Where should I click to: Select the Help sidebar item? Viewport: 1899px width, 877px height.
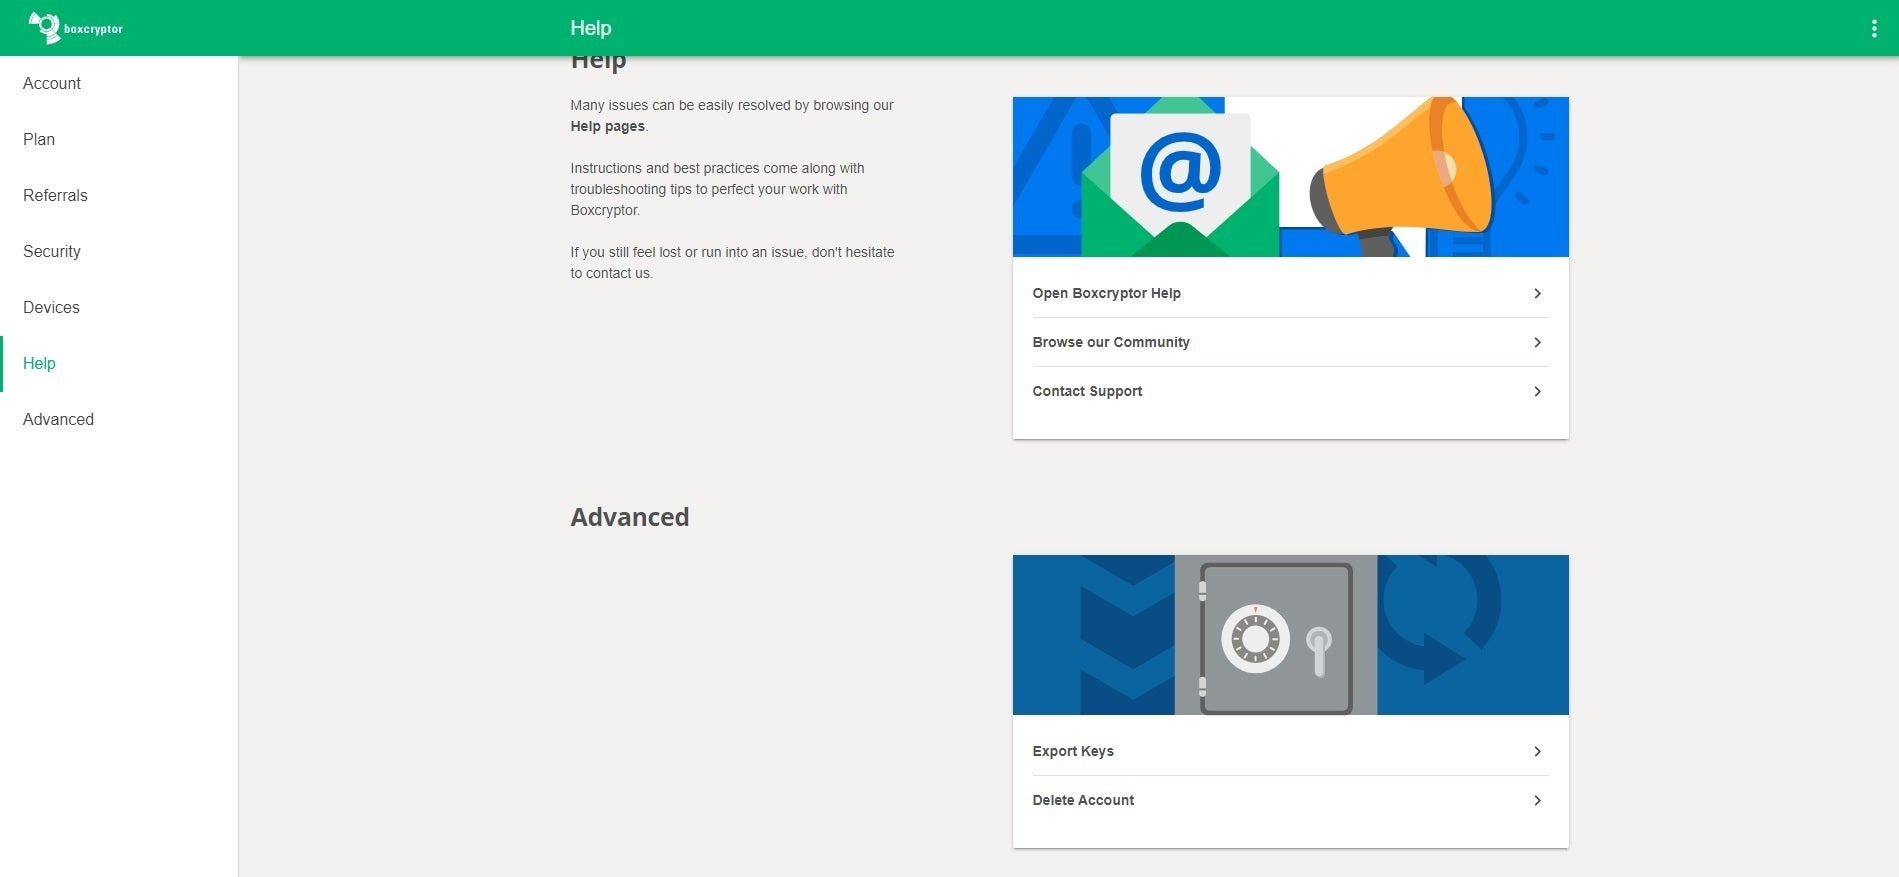(119, 364)
